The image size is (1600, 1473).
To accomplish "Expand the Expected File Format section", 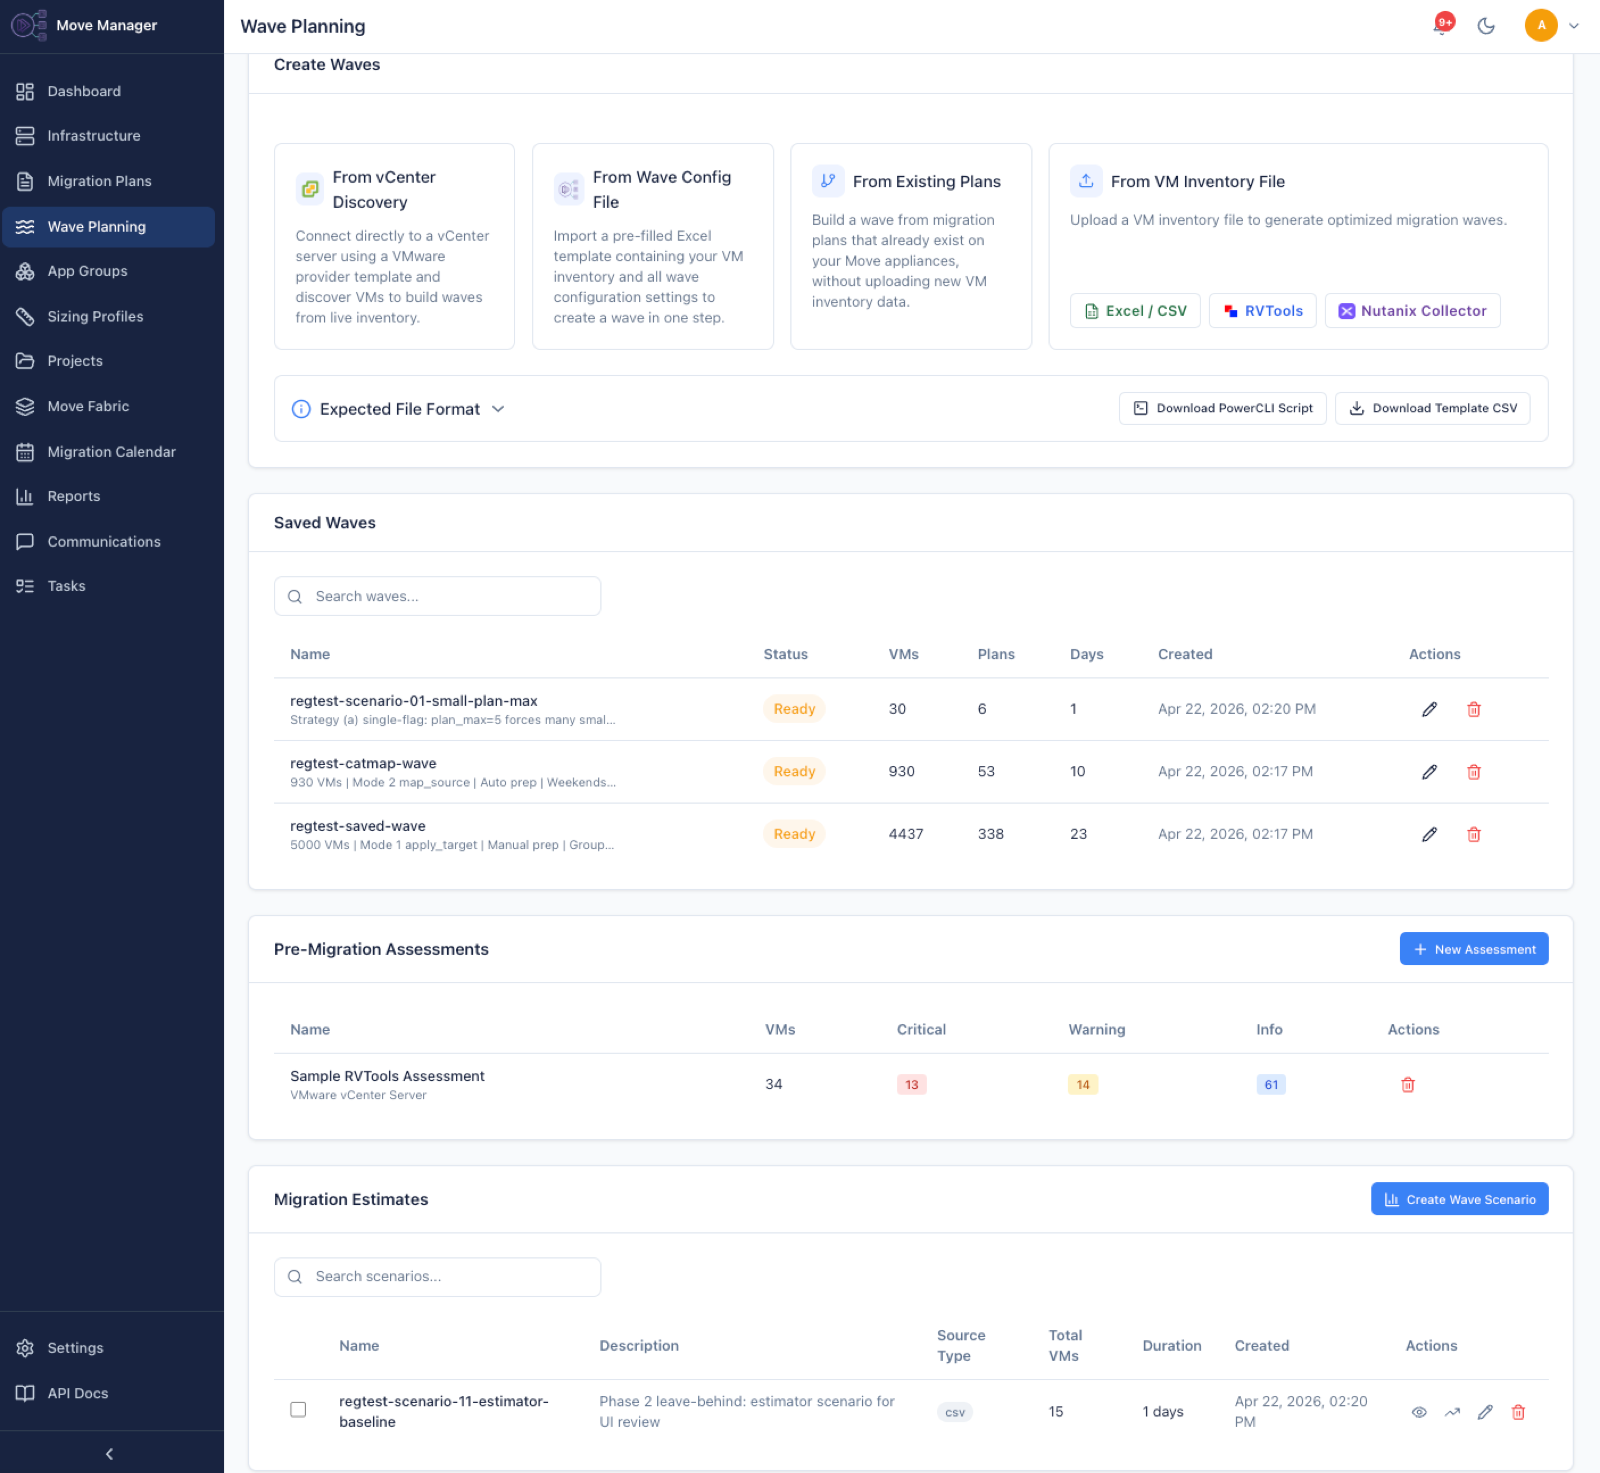I will [398, 409].
